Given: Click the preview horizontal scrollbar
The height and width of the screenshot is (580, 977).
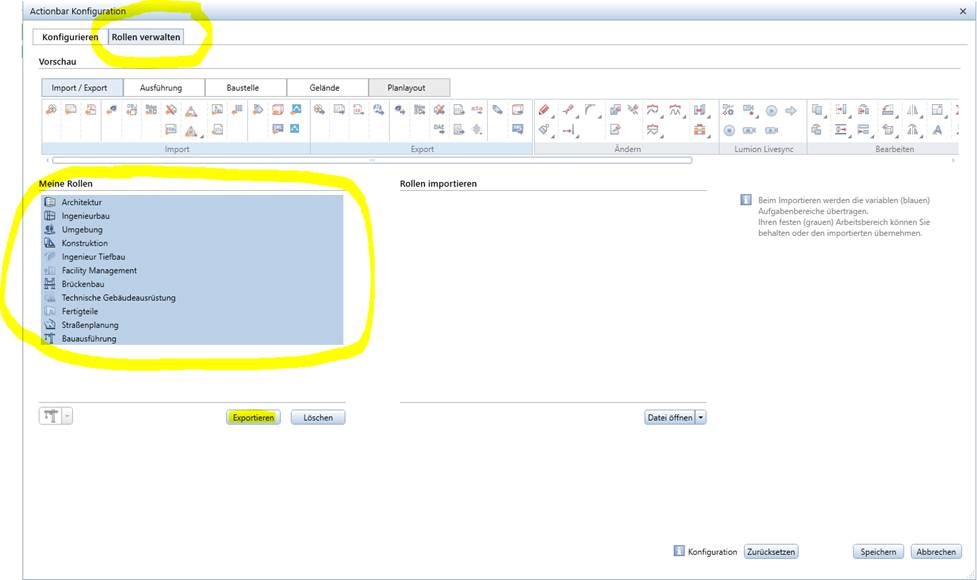Looking at the screenshot, I should (371, 159).
